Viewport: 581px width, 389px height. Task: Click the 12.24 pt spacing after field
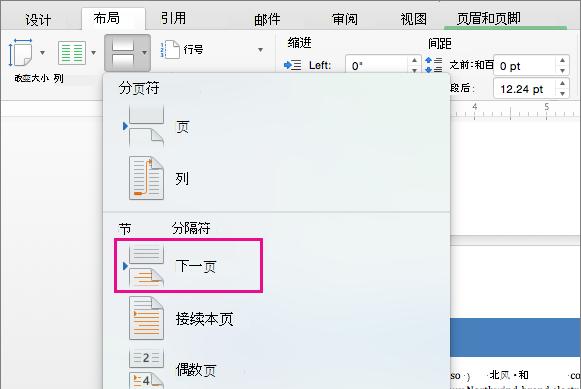coord(524,89)
